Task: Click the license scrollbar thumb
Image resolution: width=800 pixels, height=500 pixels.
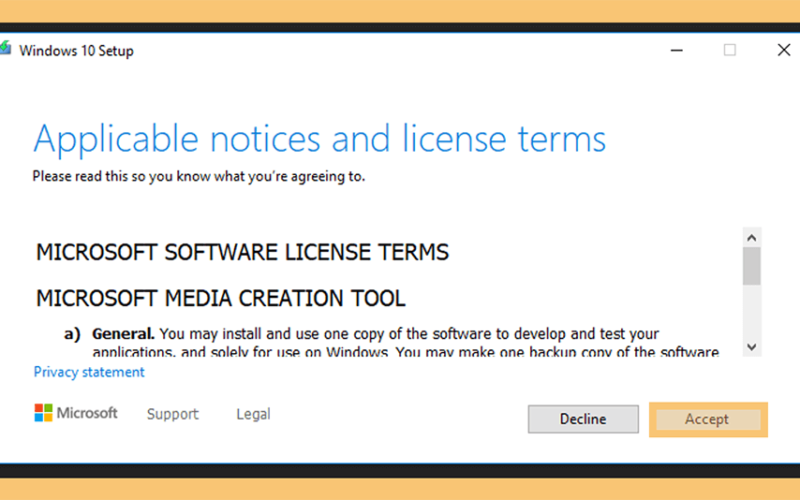Action: (x=752, y=266)
